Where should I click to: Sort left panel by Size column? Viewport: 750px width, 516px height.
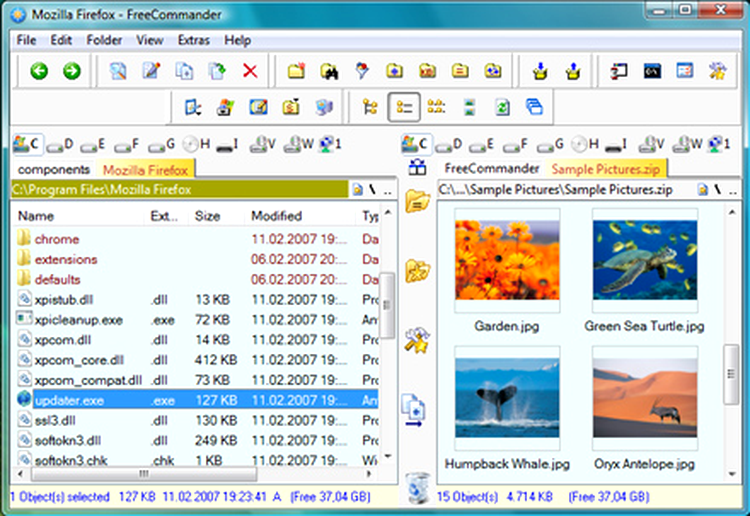pyautogui.click(x=217, y=216)
